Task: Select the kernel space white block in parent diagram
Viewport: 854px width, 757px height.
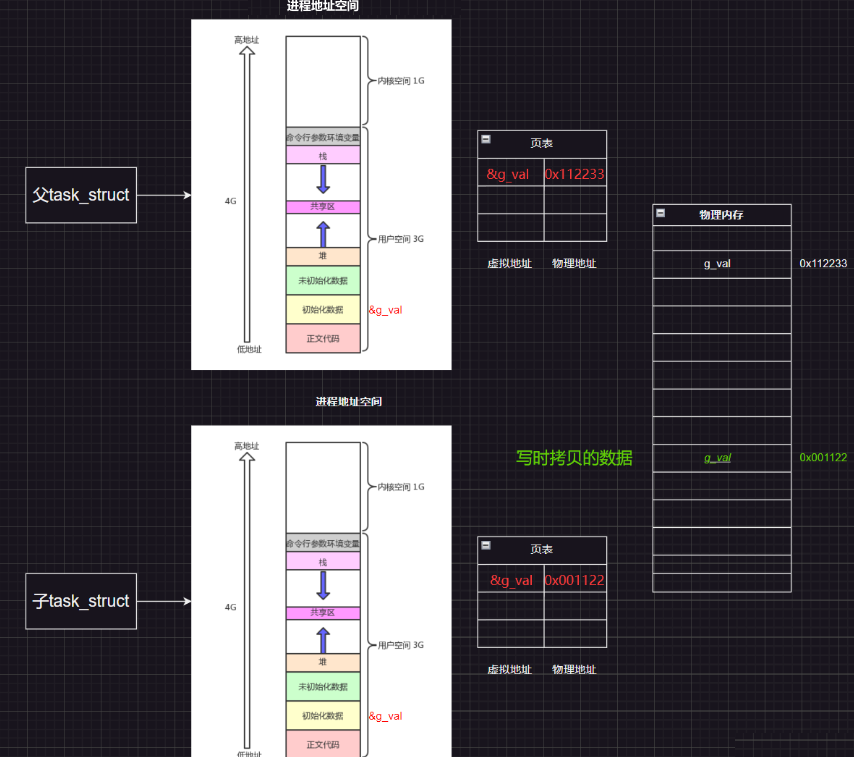Action: click(x=323, y=82)
